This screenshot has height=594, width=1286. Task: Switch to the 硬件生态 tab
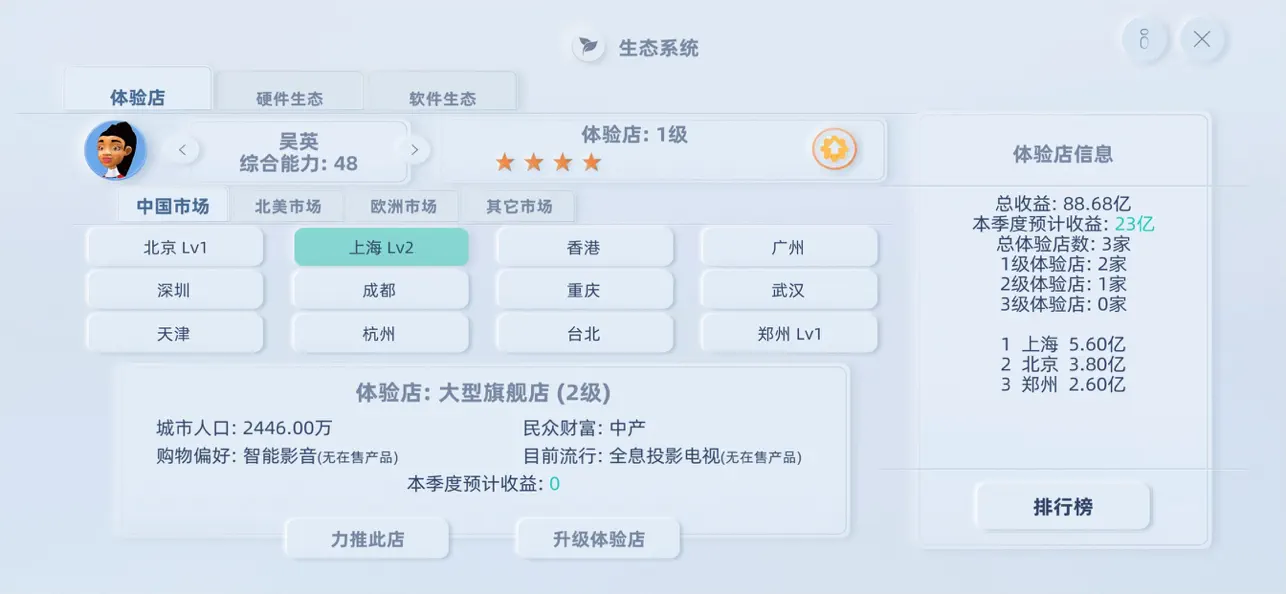(x=290, y=97)
